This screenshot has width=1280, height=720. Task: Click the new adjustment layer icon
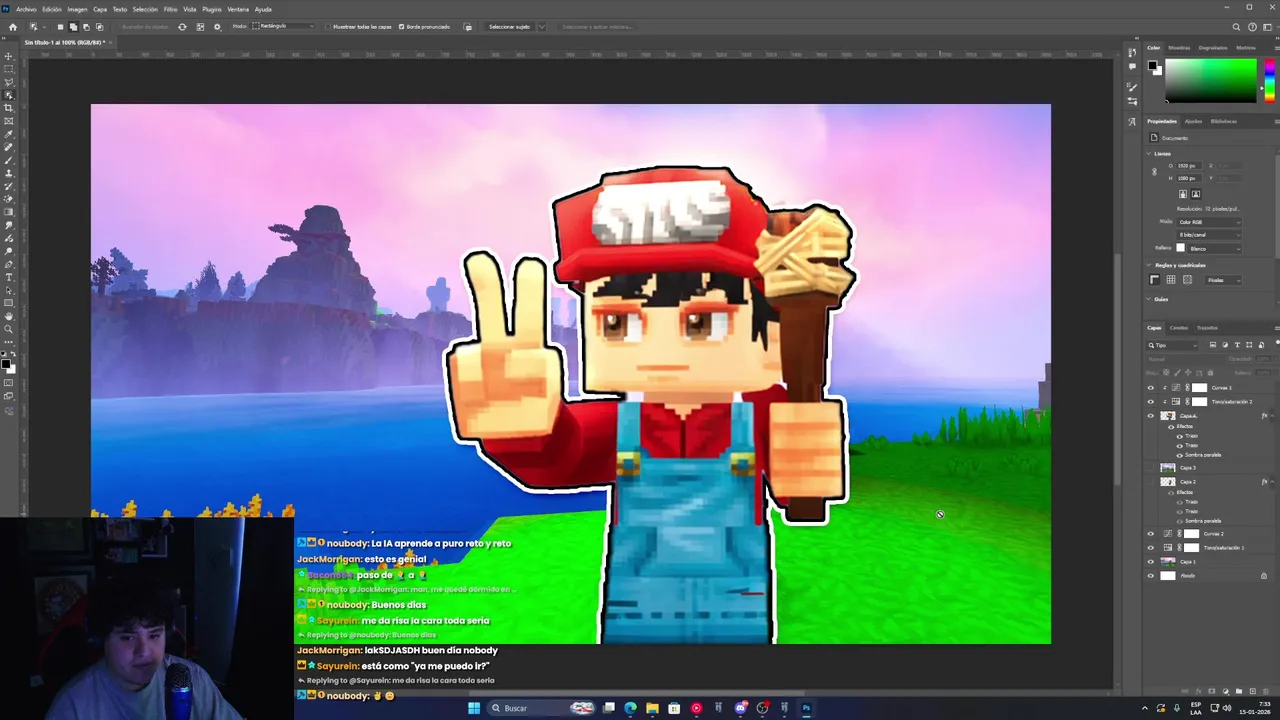(1226, 691)
